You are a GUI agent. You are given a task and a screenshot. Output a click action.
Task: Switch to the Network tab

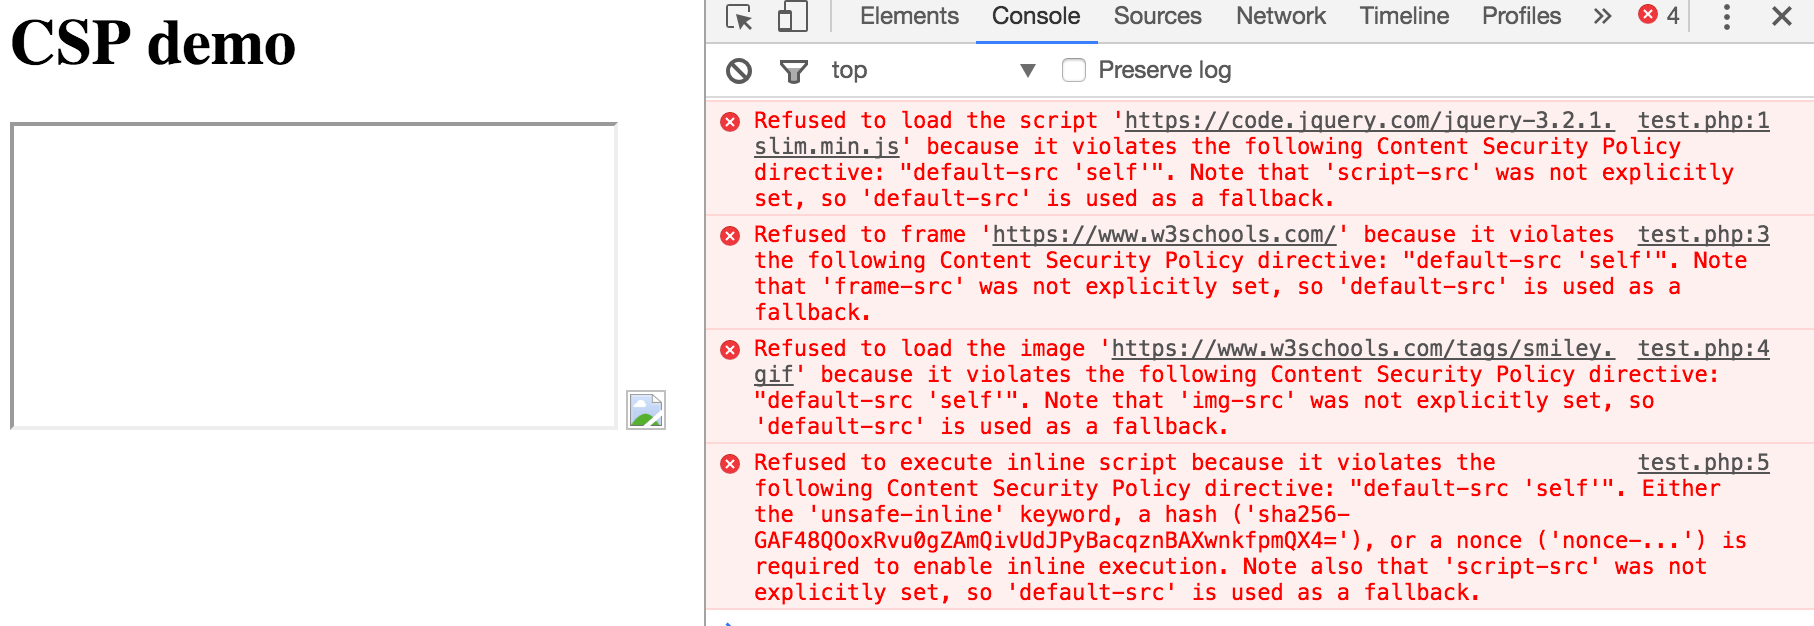pos(1280,16)
